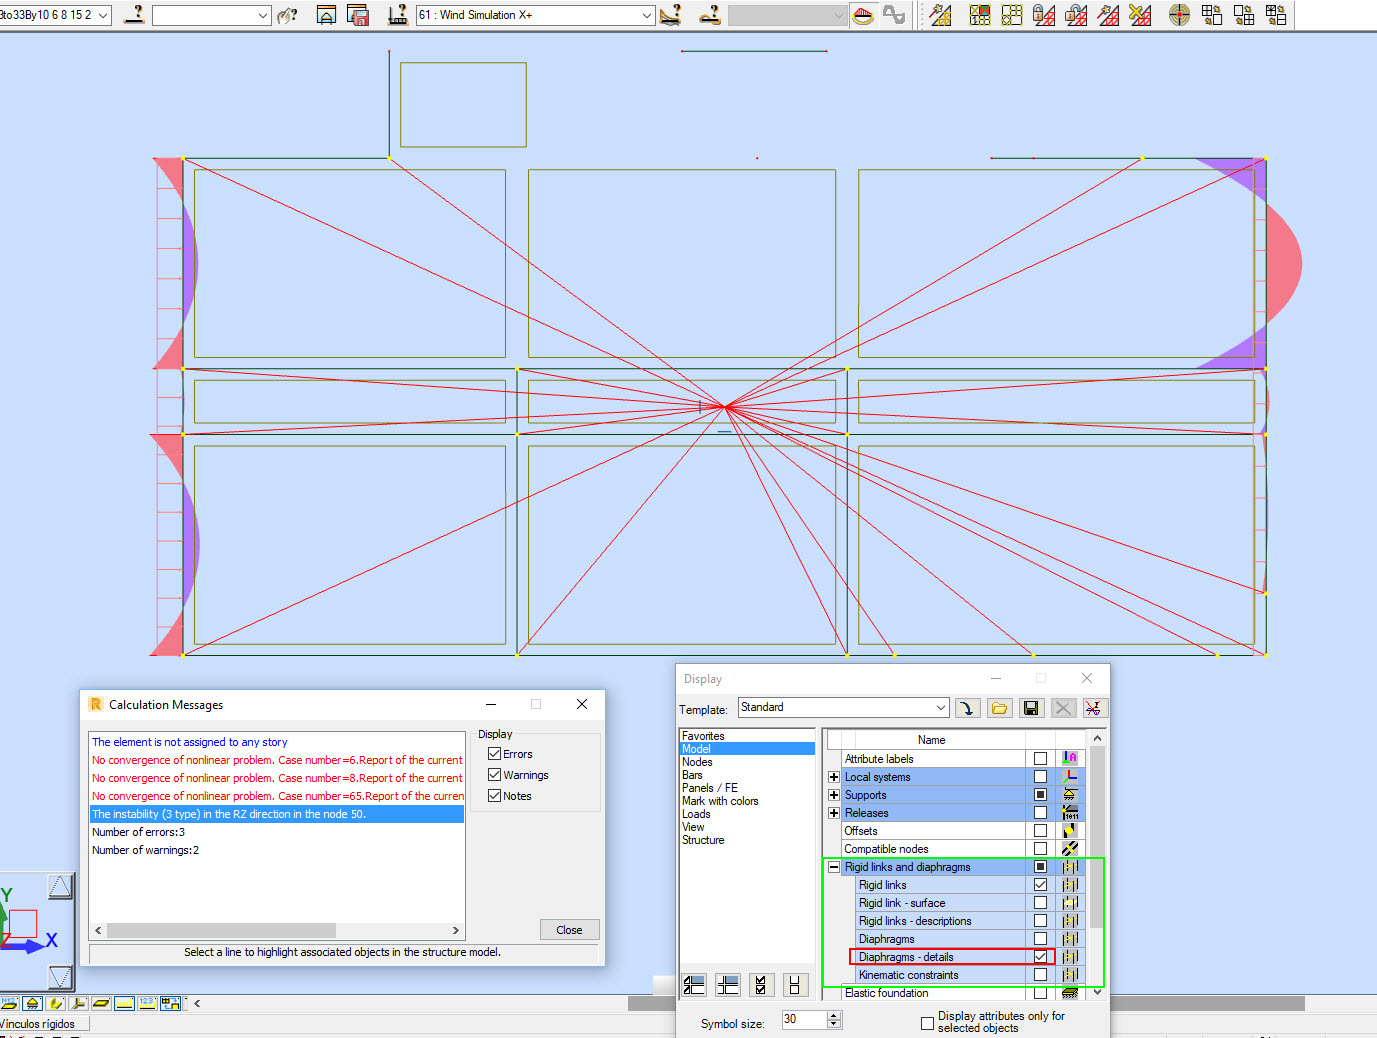Image resolution: width=1377 pixels, height=1038 pixels.
Task: Open the load case dropdown showing Wind Simulation X+
Action: (648, 15)
